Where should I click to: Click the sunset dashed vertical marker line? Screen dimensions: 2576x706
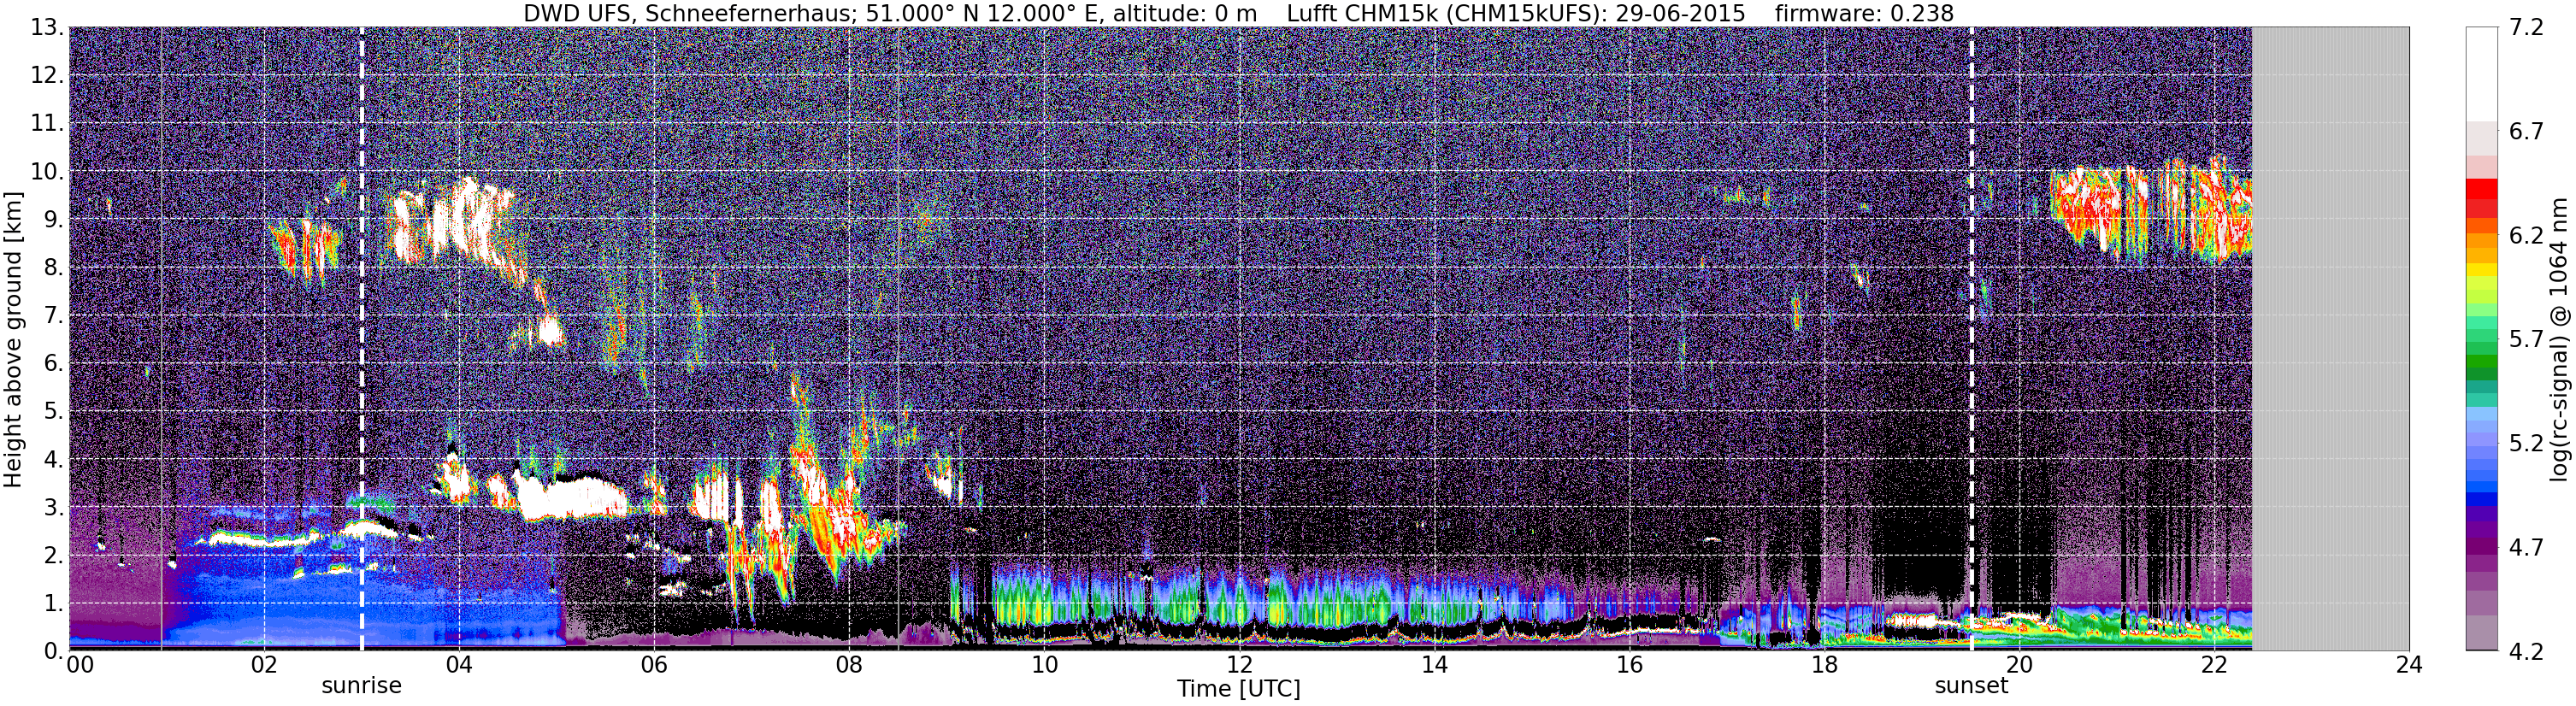pos(1971,339)
